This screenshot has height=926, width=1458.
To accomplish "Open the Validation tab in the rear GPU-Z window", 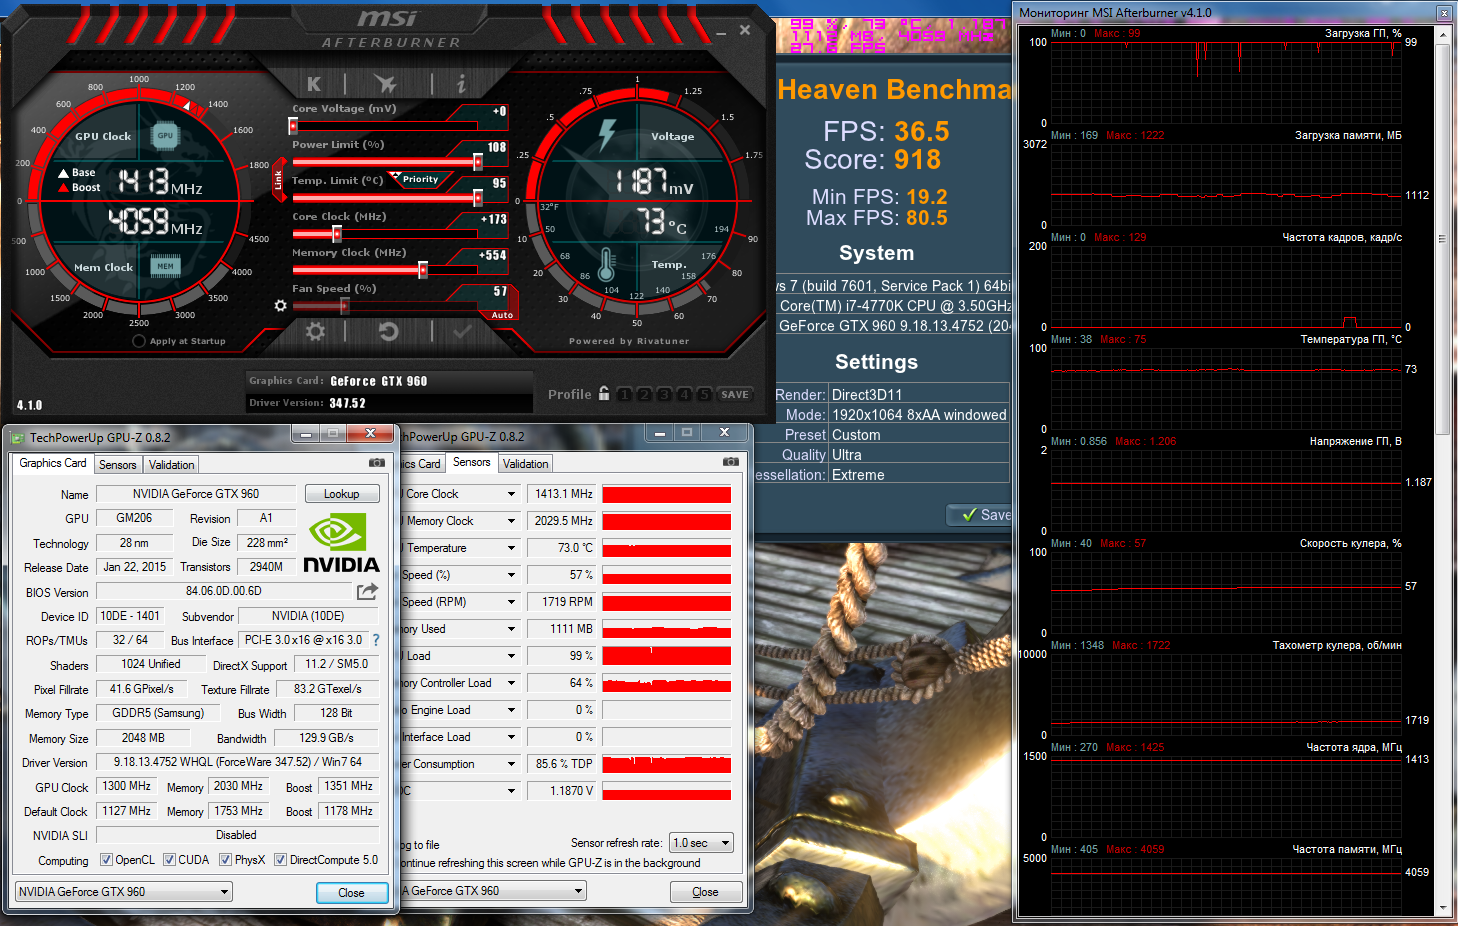I will pyautogui.click(x=526, y=464).
